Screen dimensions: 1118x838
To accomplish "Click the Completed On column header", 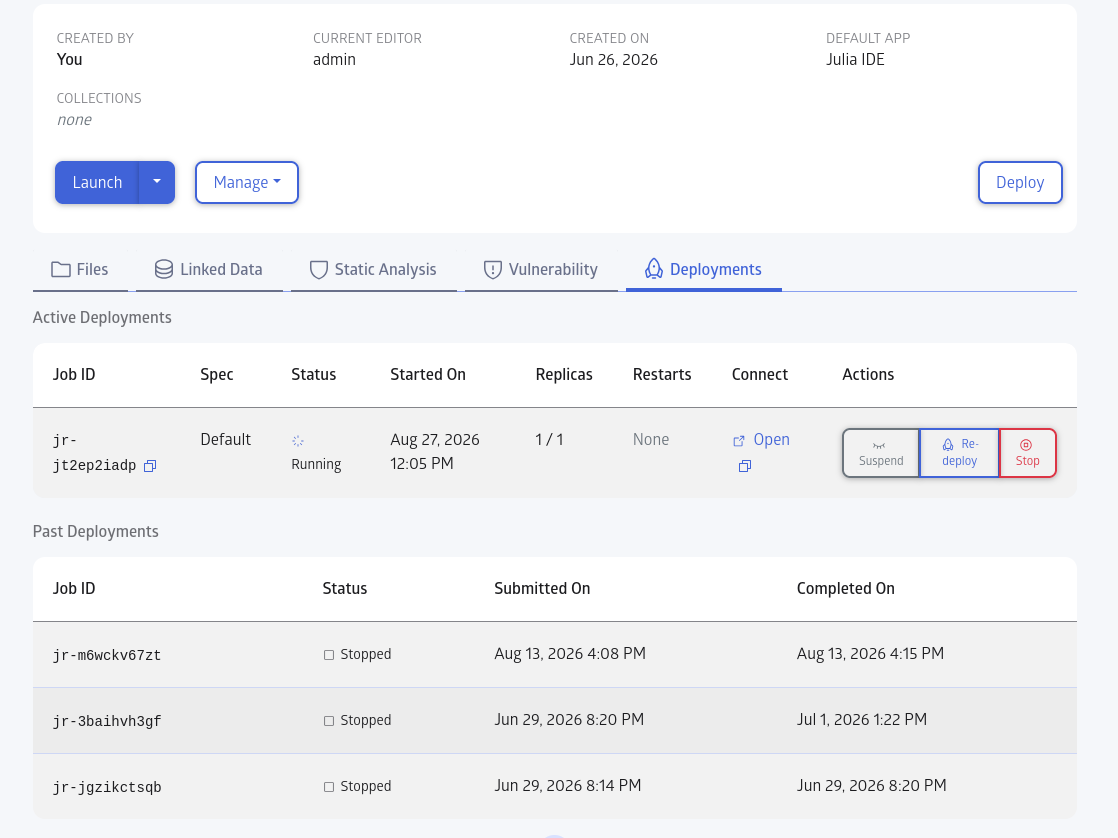I will [846, 588].
